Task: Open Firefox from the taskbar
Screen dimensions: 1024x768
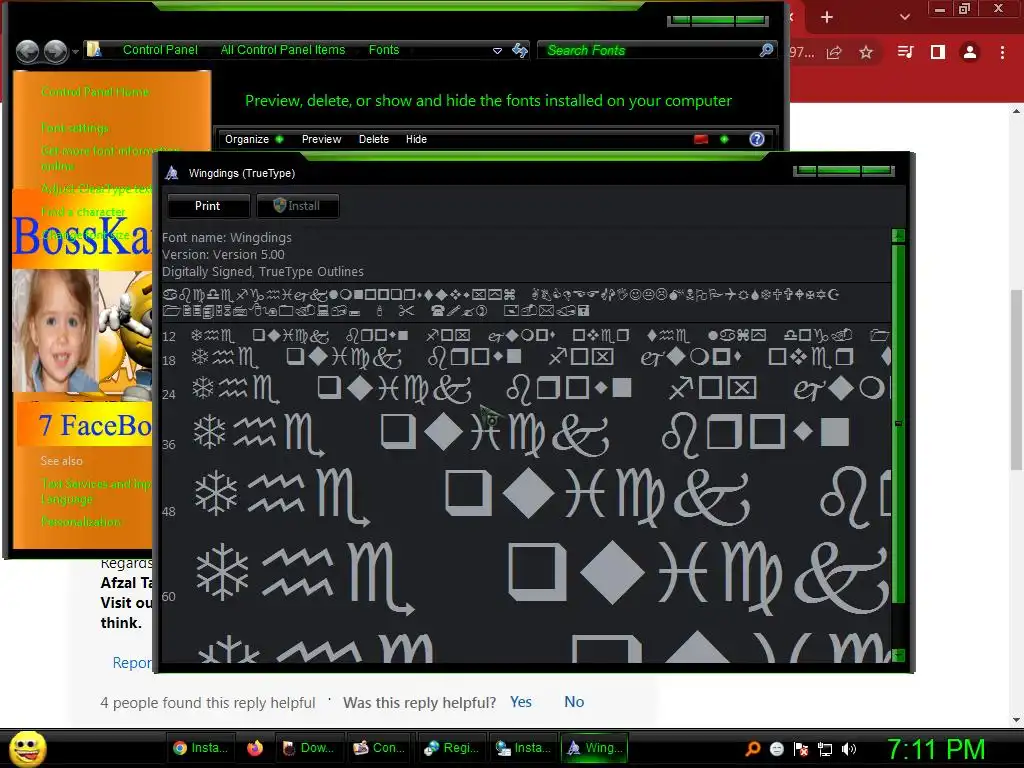Action: point(255,748)
